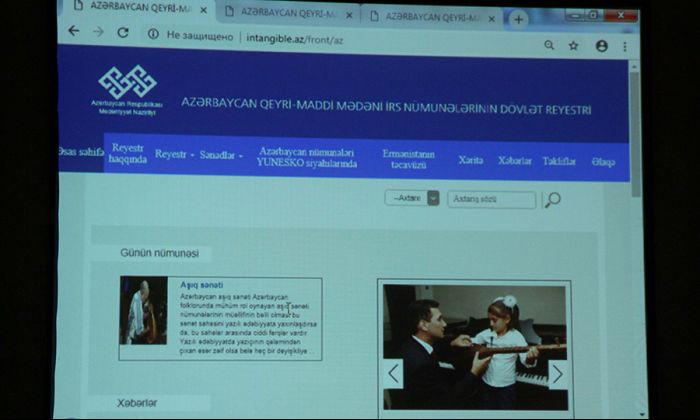Open the Əsas səhifə menu item
The width and height of the screenshot is (700, 420).
coord(81,152)
